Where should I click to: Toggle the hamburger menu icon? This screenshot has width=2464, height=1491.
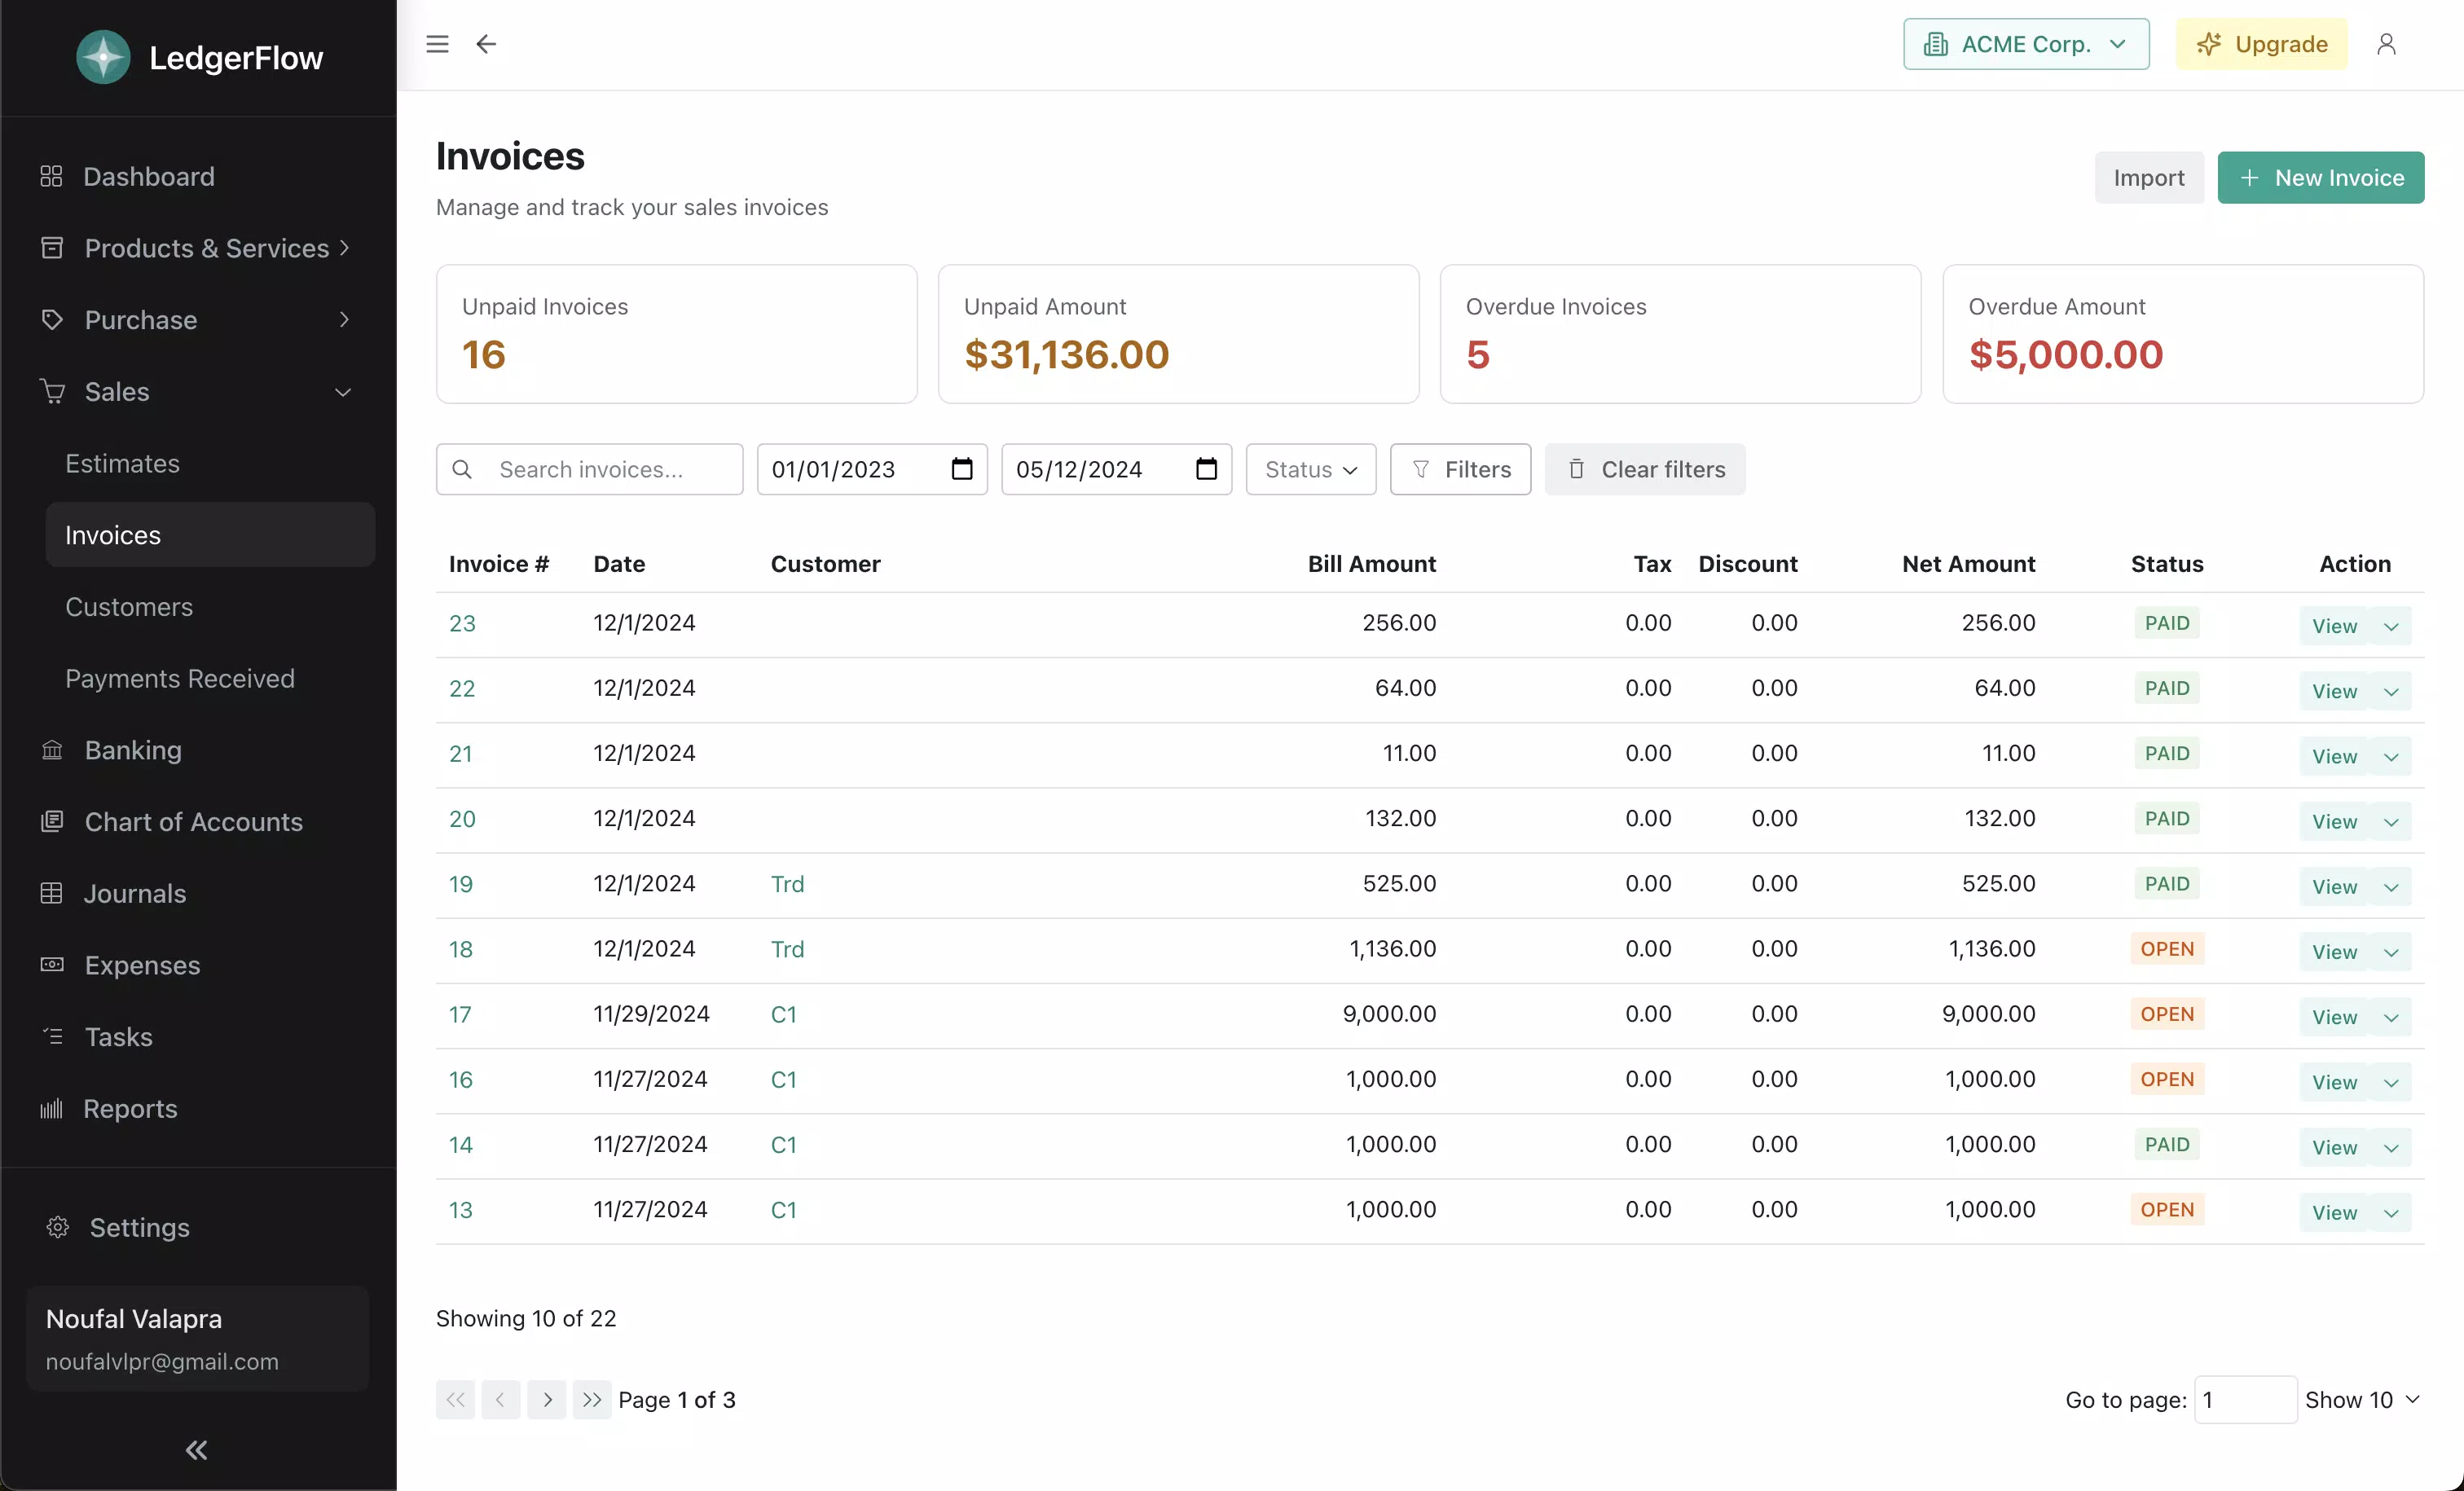pyautogui.click(x=437, y=44)
